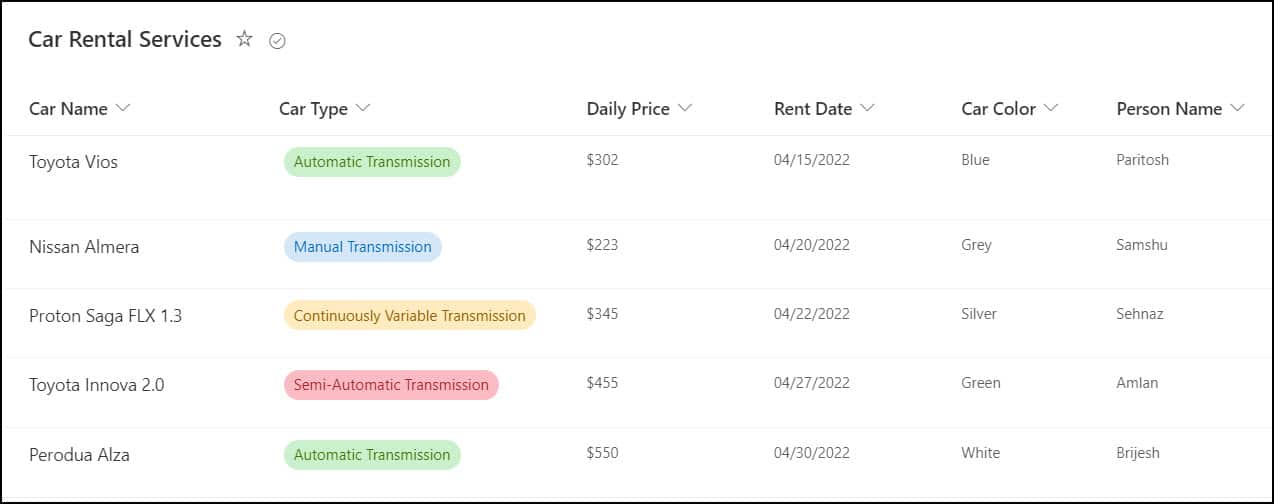Click the Car Rental Services title
This screenshot has width=1274, height=504.
(125, 40)
